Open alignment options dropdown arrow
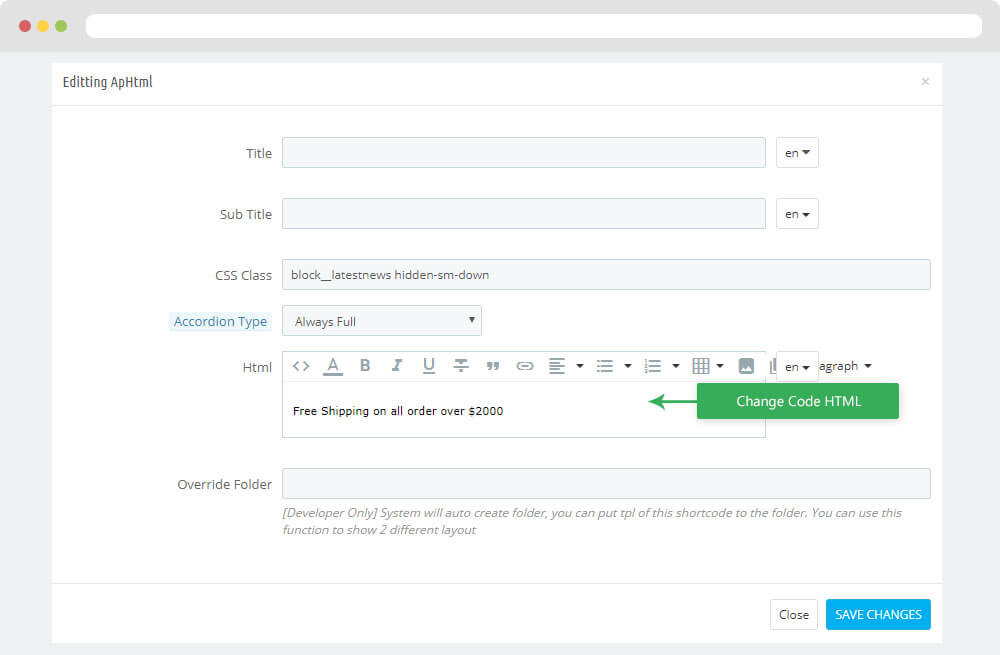The width and height of the screenshot is (1000, 655). pos(580,366)
